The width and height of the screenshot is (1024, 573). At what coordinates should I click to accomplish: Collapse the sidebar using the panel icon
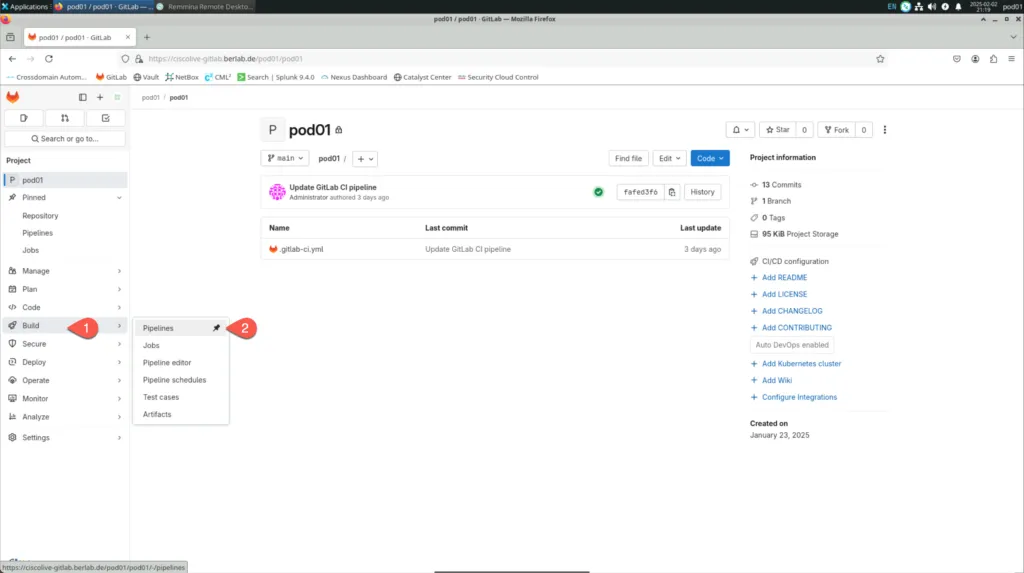83,97
